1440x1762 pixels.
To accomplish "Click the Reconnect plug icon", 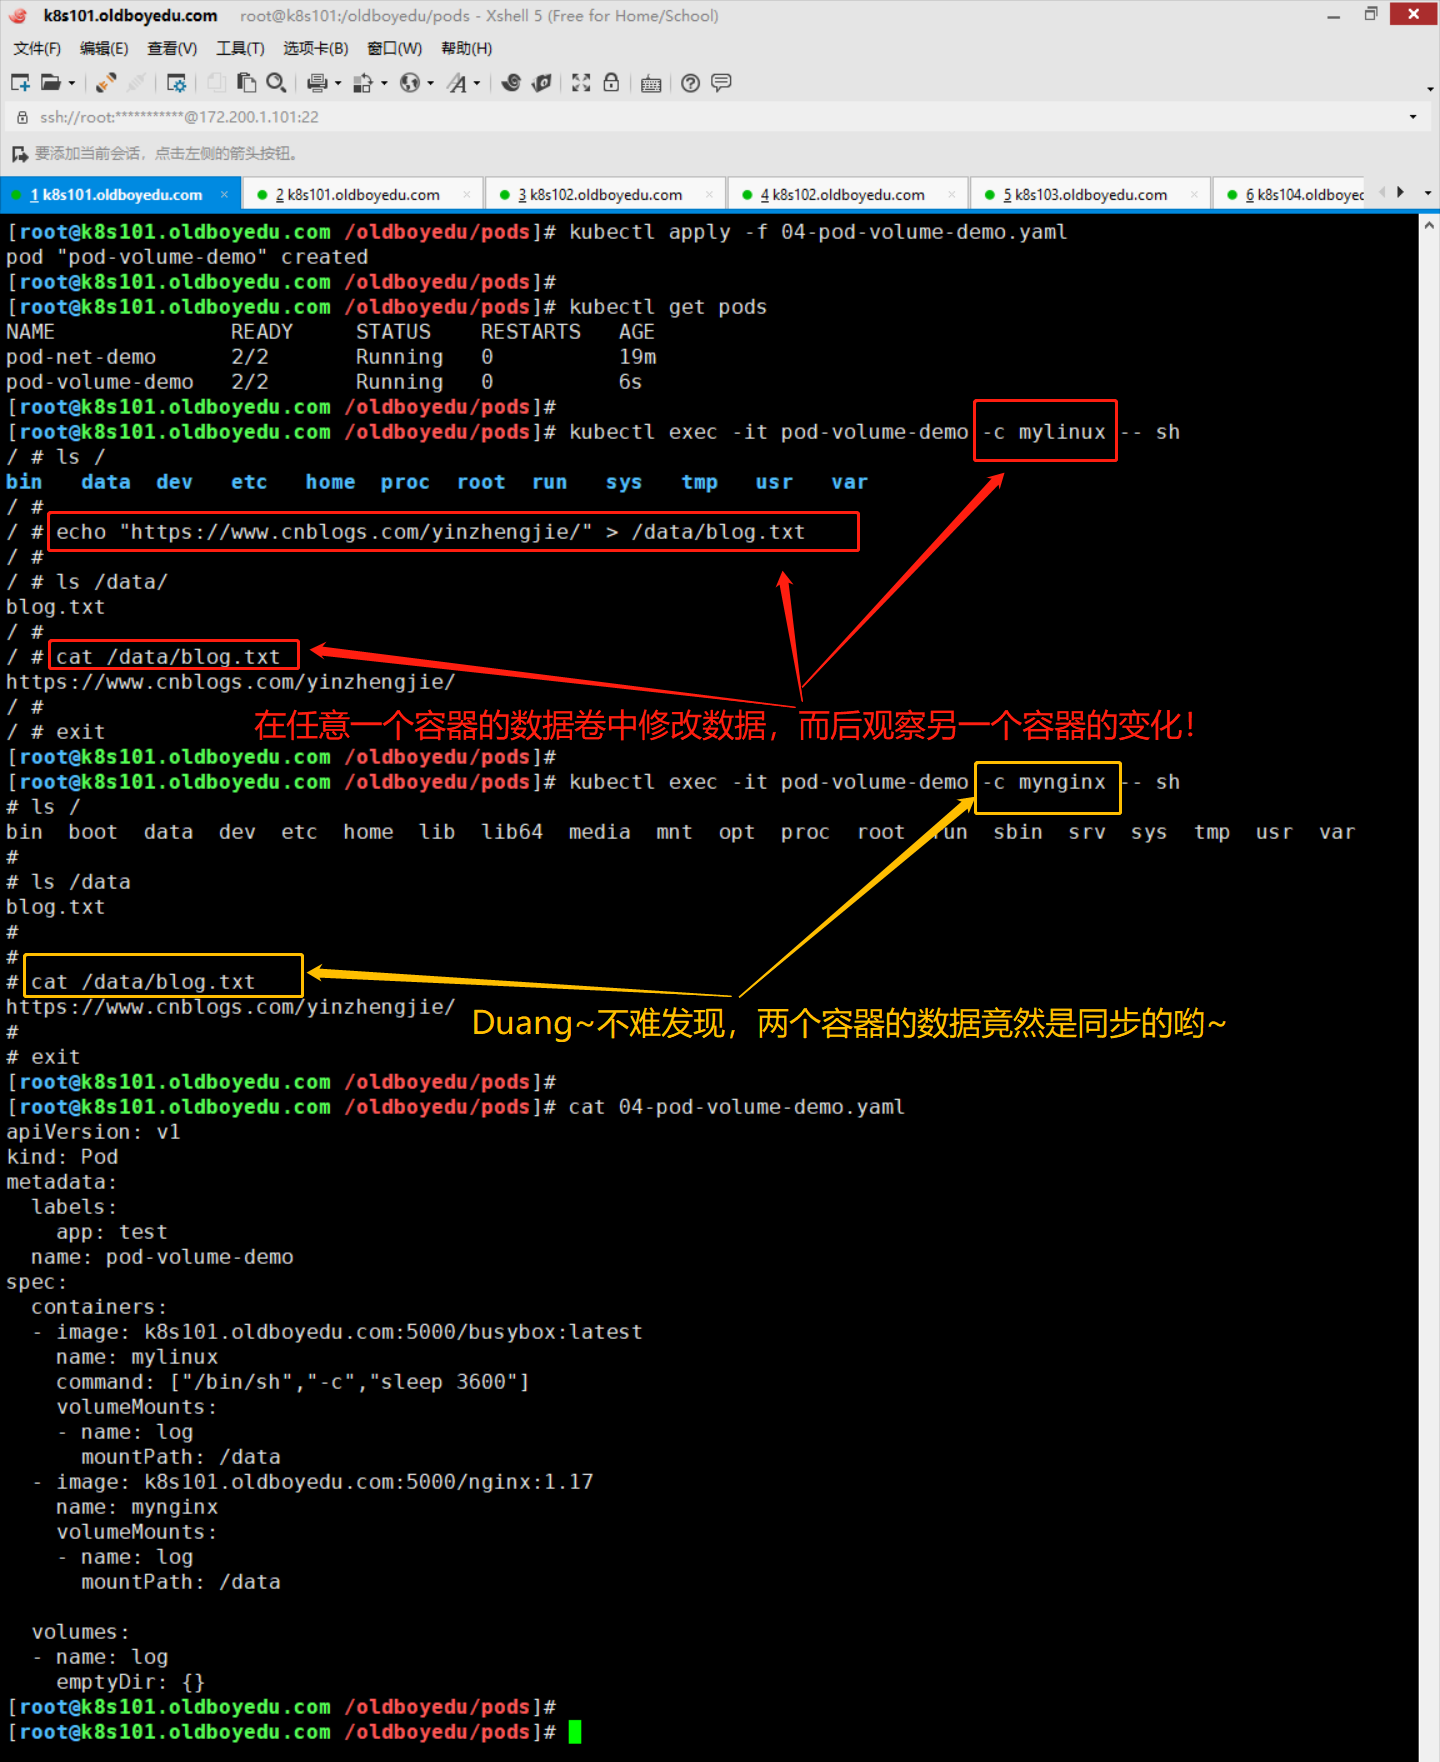I will [106, 83].
